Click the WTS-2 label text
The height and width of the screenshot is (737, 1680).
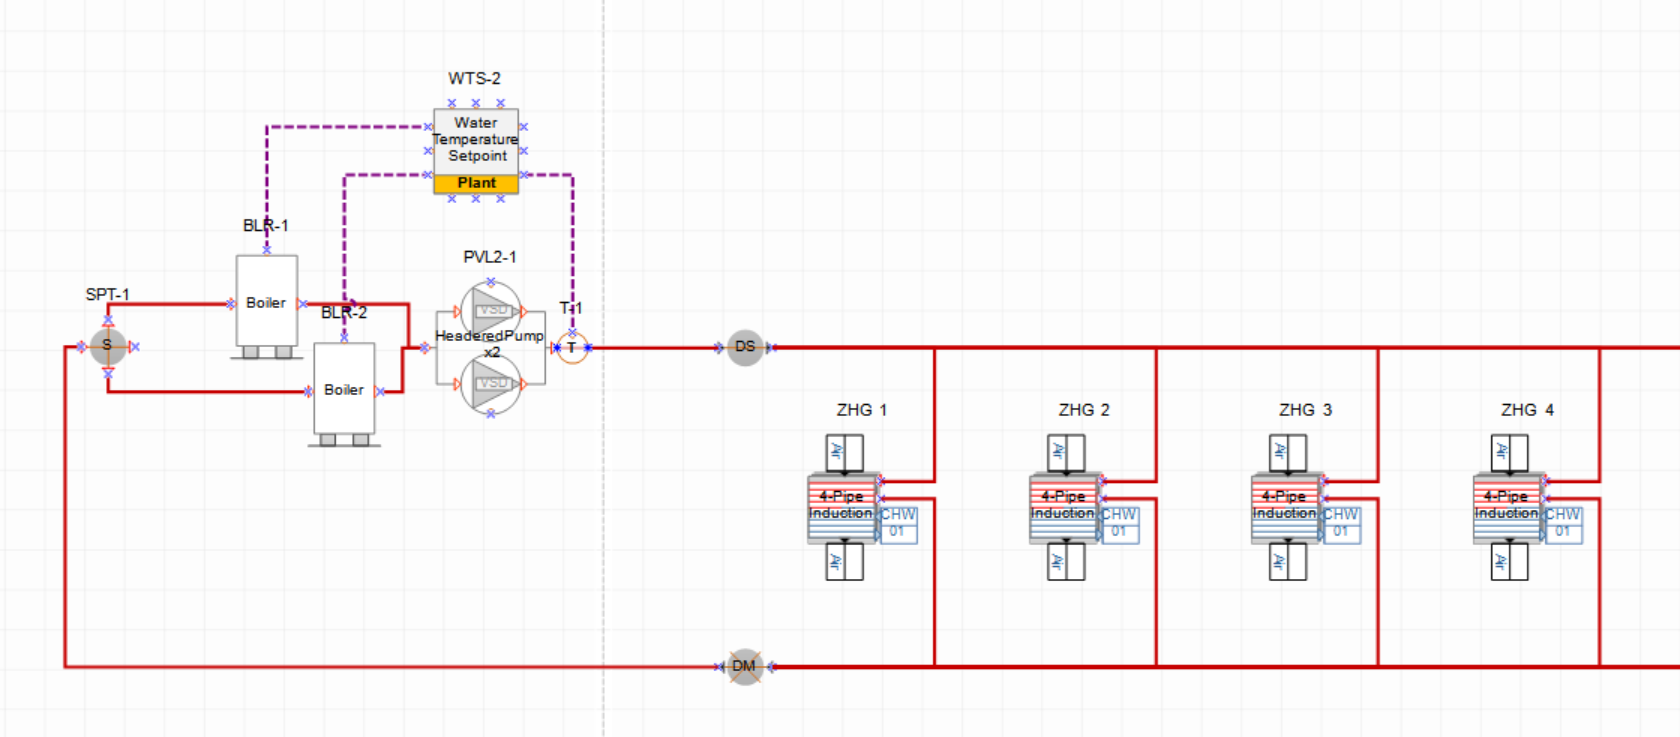pos(474,78)
